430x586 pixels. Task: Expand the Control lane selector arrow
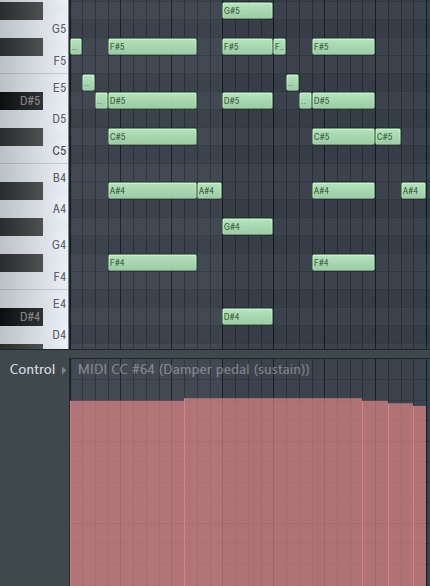(x=64, y=370)
